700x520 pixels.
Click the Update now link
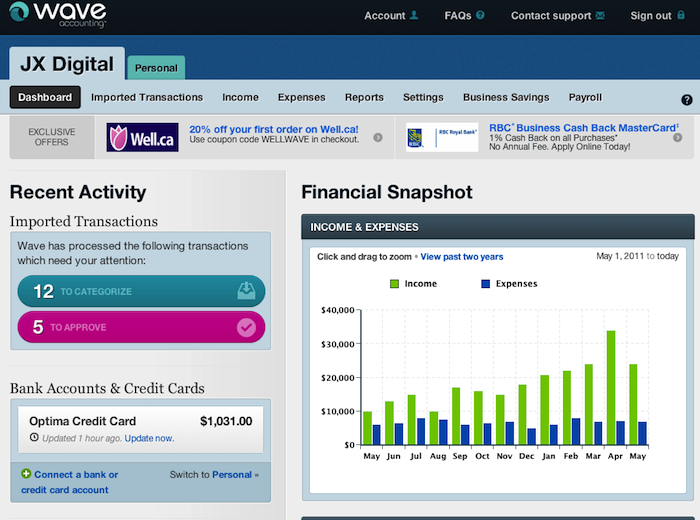pos(149,438)
